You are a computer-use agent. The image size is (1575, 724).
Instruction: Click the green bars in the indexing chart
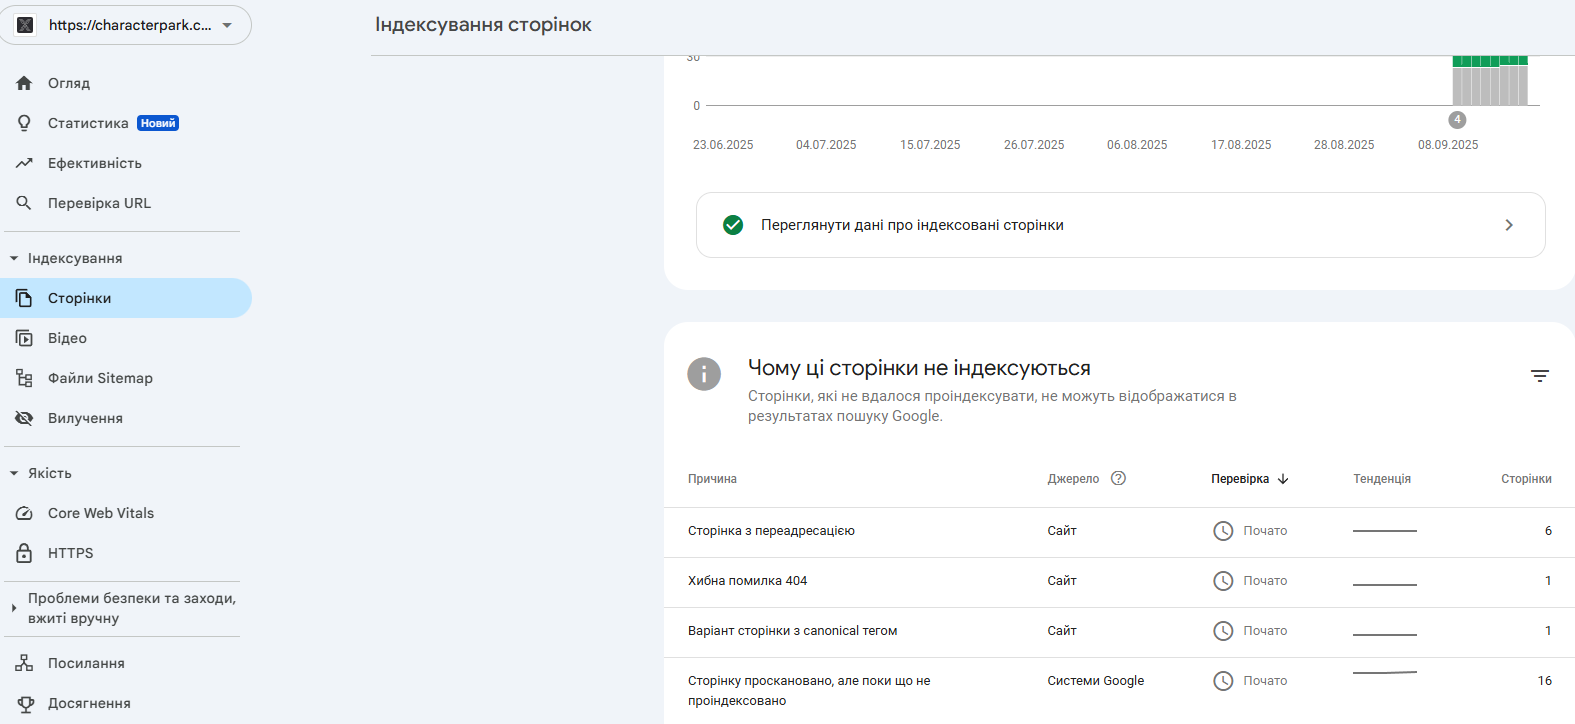click(1490, 61)
